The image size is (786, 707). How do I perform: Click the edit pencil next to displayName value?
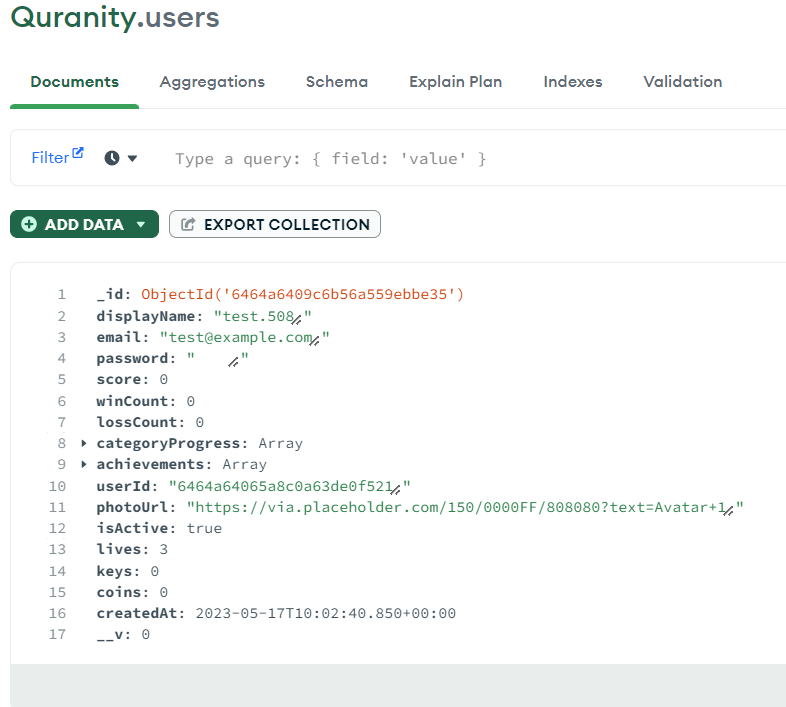point(295,318)
